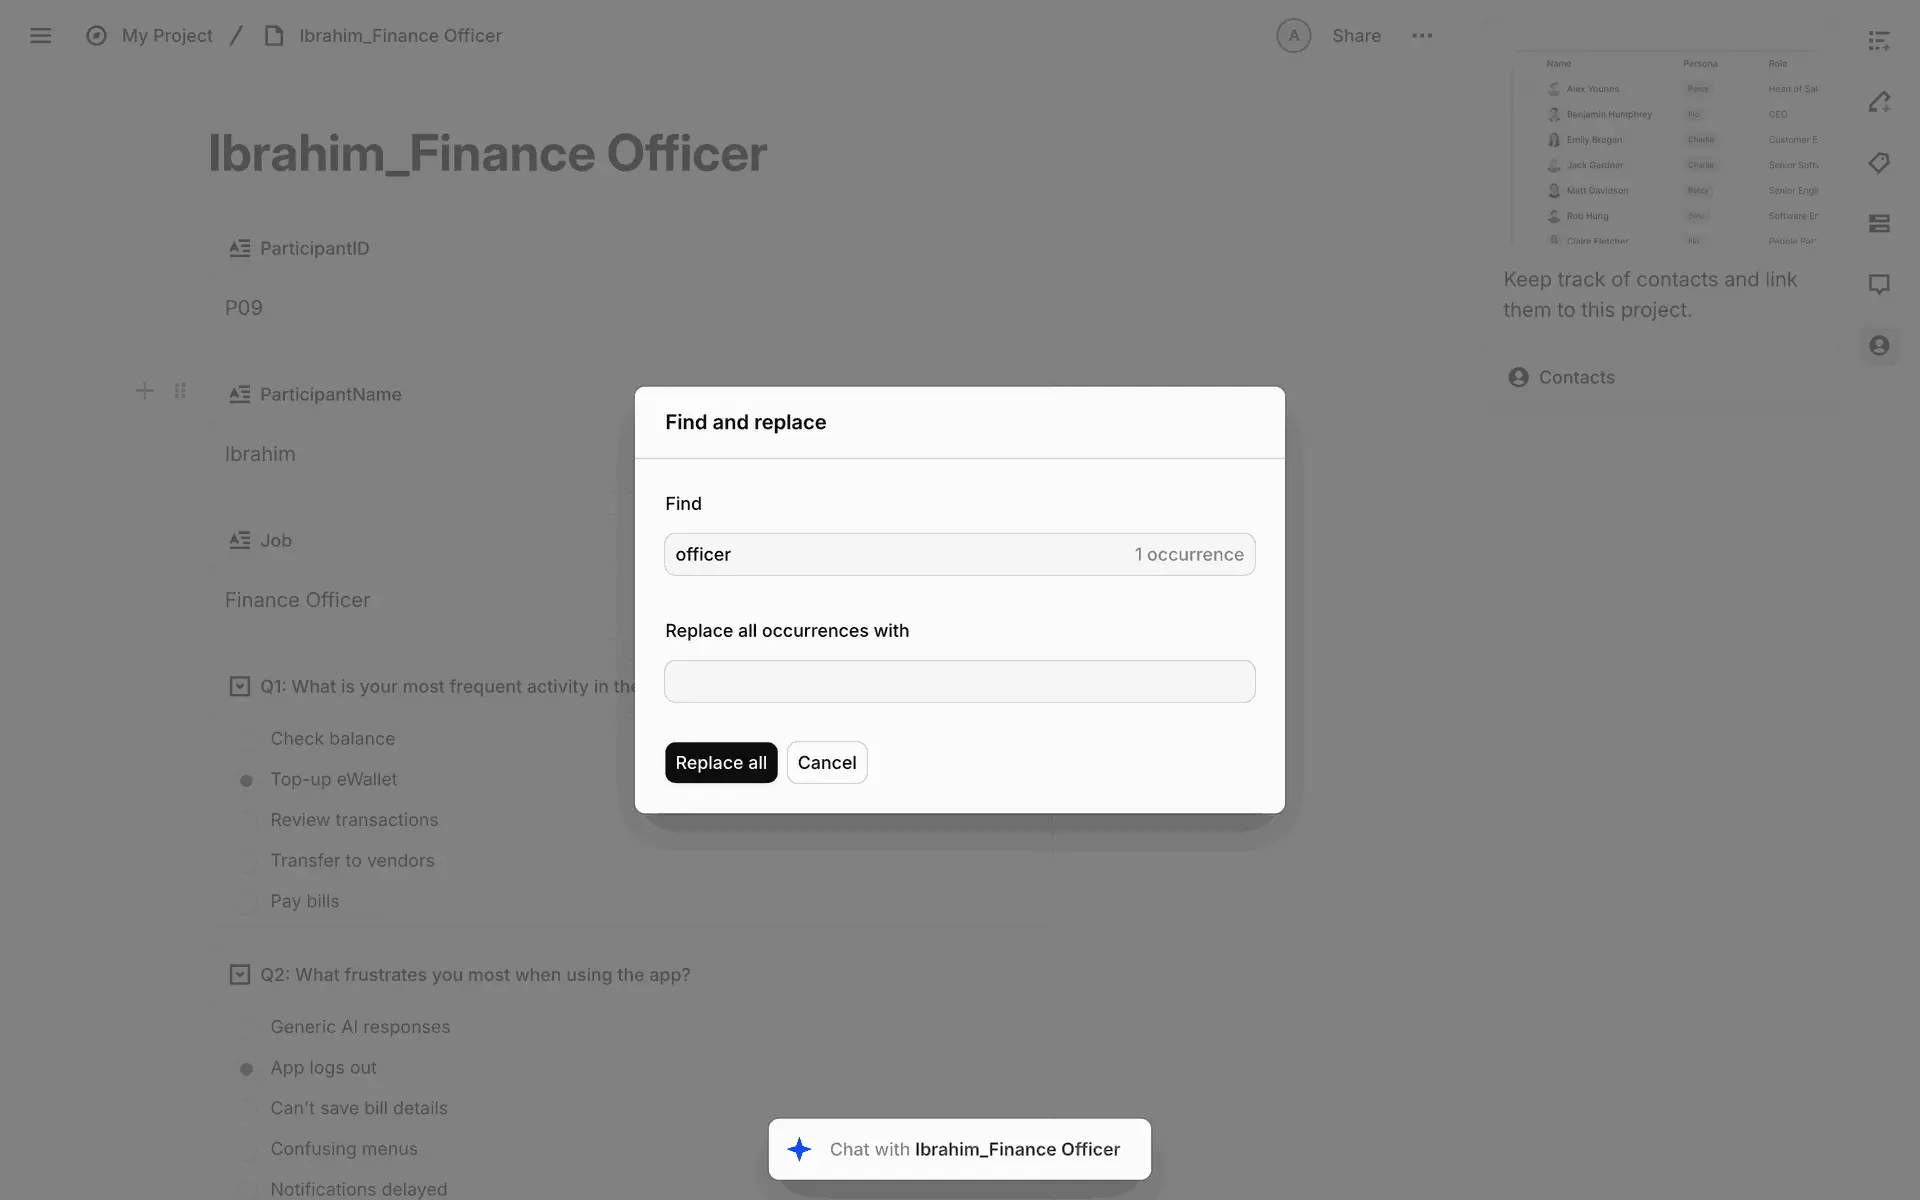
Task: Click the My Project breadcrumb
Action: point(167,36)
